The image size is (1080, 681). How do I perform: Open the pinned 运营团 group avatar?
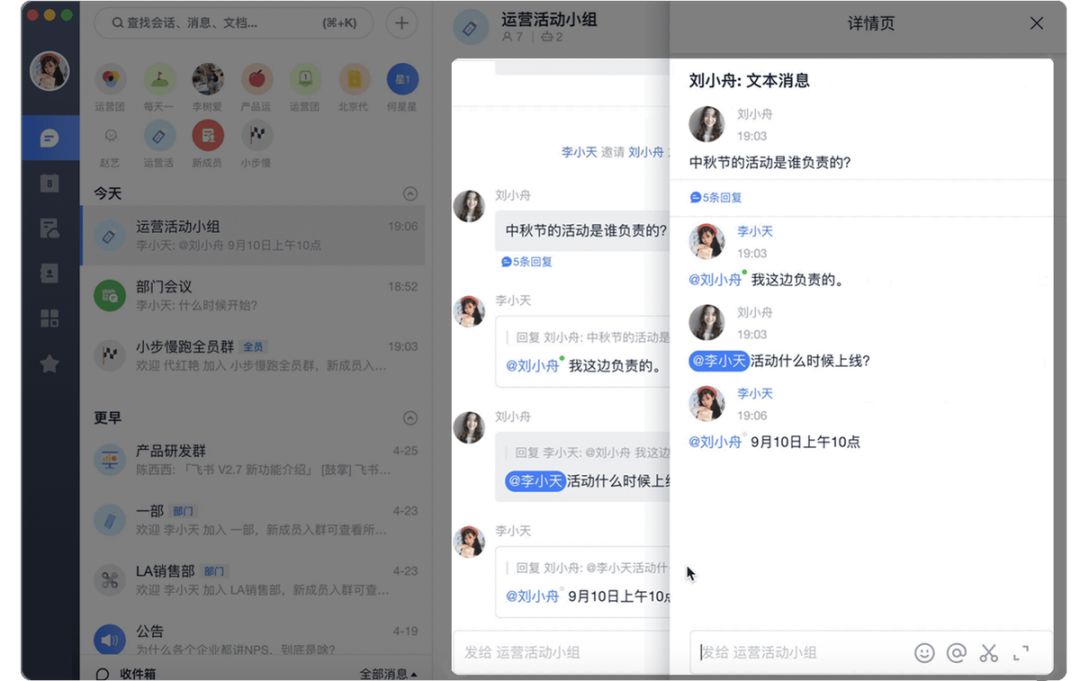pos(110,80)
